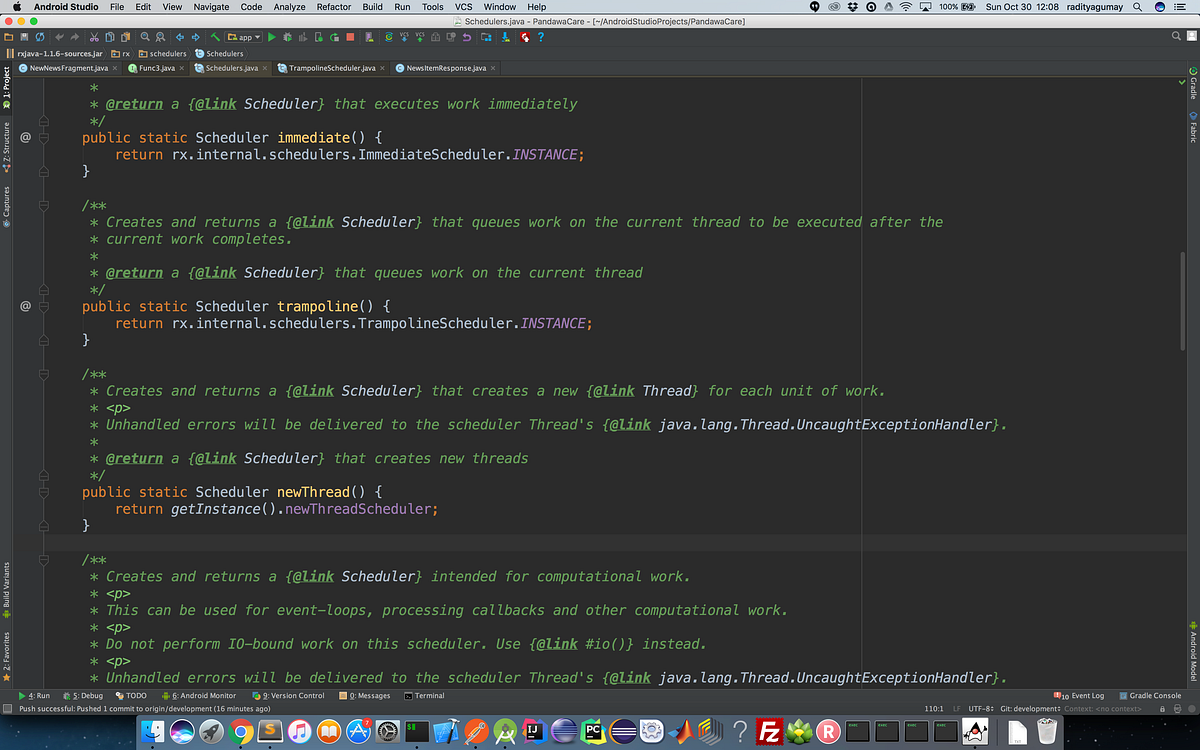Image resolution: width=1200 pixels, height=750 pixels.
Task: Open Google Chrome from the Dock
Action: click(x=240, y=732)
